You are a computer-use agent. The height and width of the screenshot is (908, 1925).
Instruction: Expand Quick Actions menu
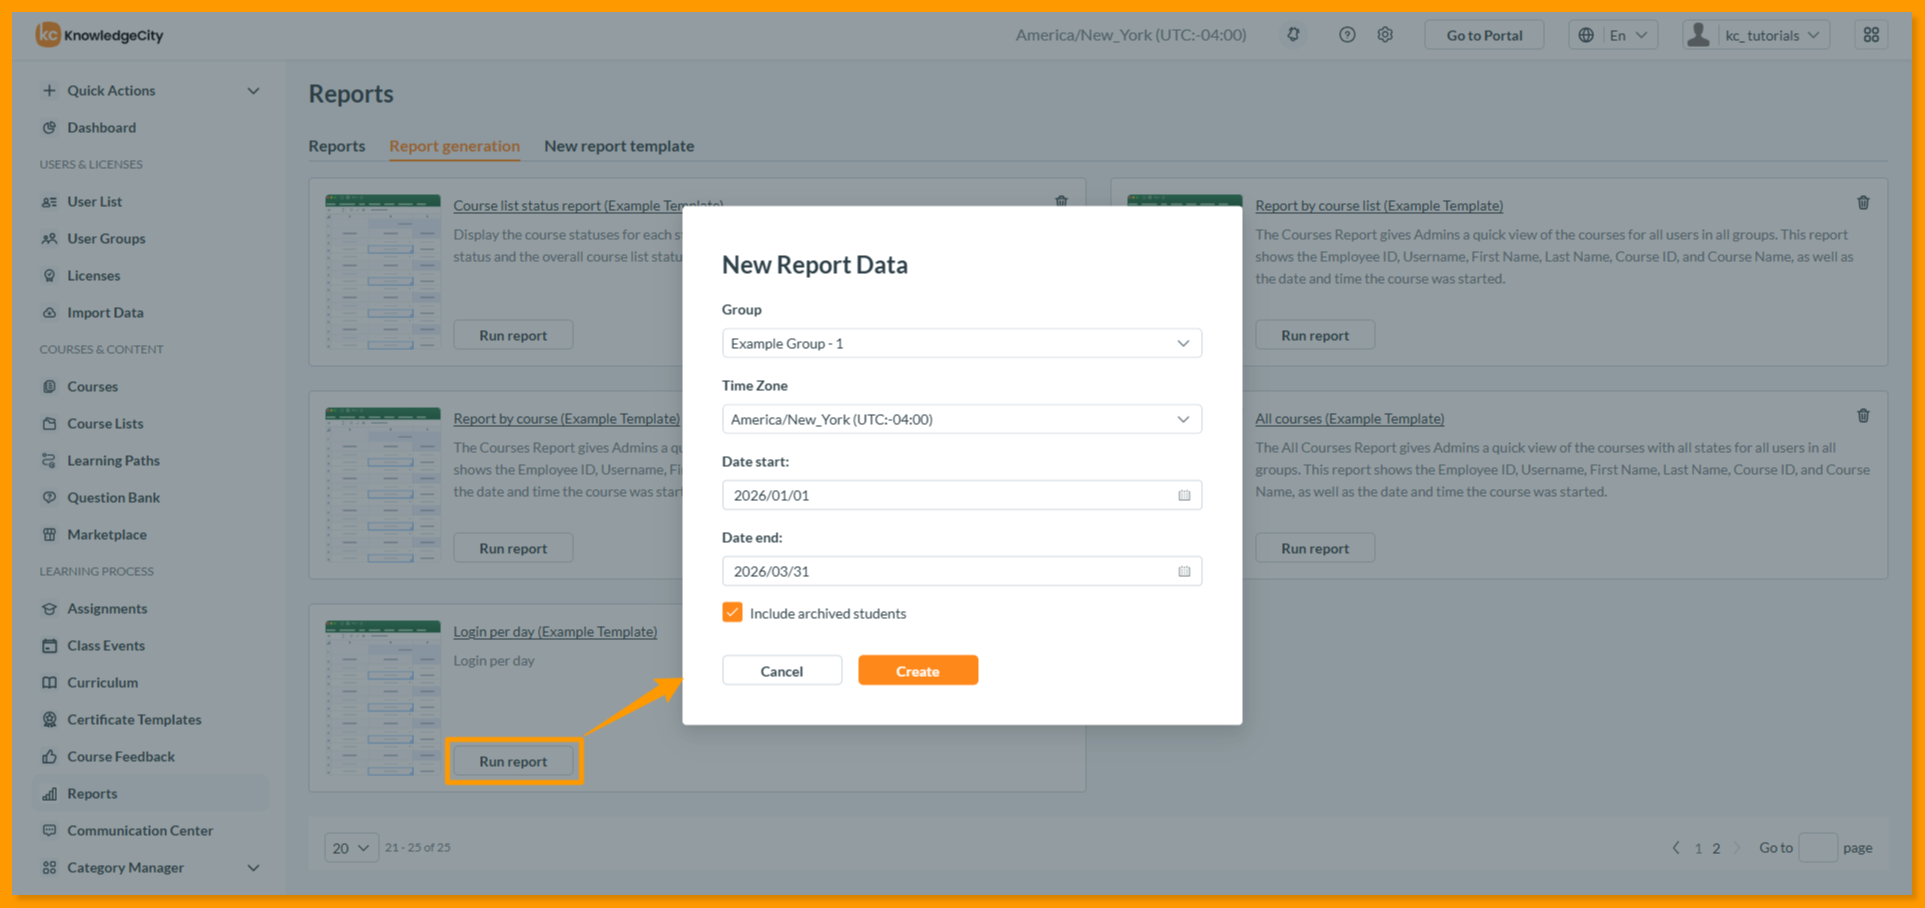pyautogui.click(x=150, y=91)
